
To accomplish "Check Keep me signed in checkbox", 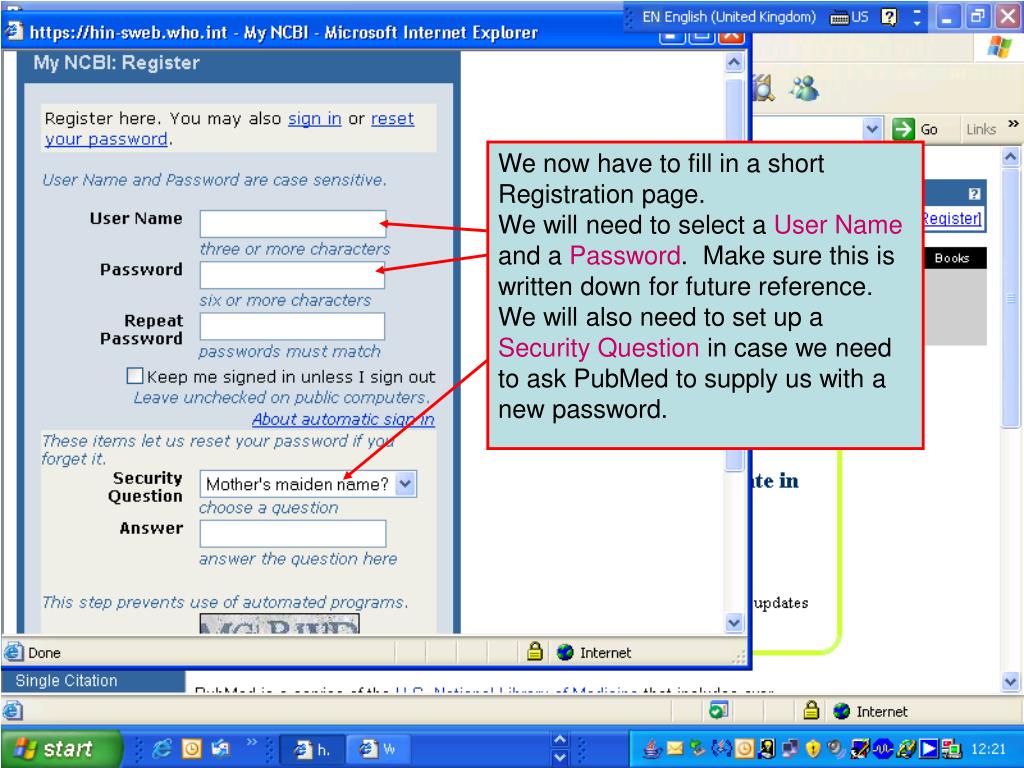I will pos(135,376).
